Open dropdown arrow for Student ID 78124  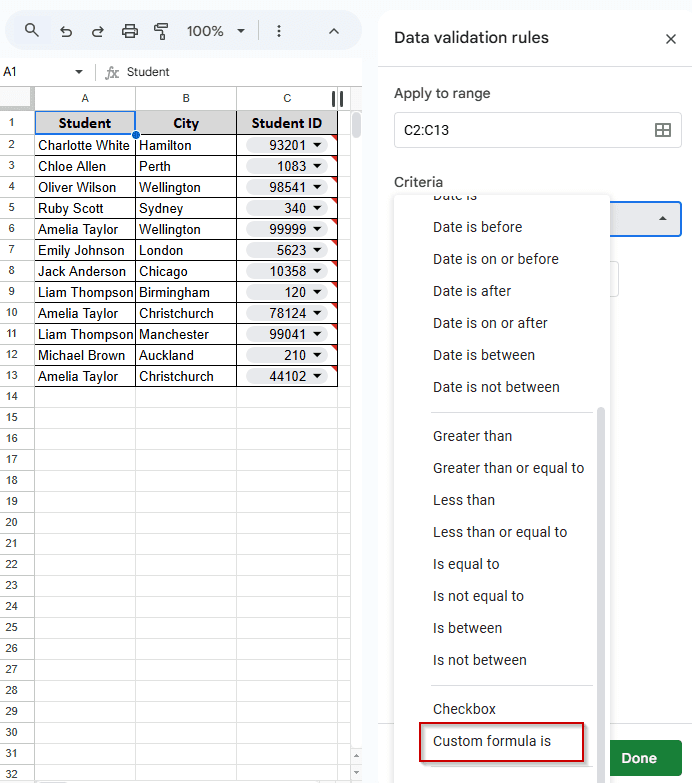(x=317, y=313)
